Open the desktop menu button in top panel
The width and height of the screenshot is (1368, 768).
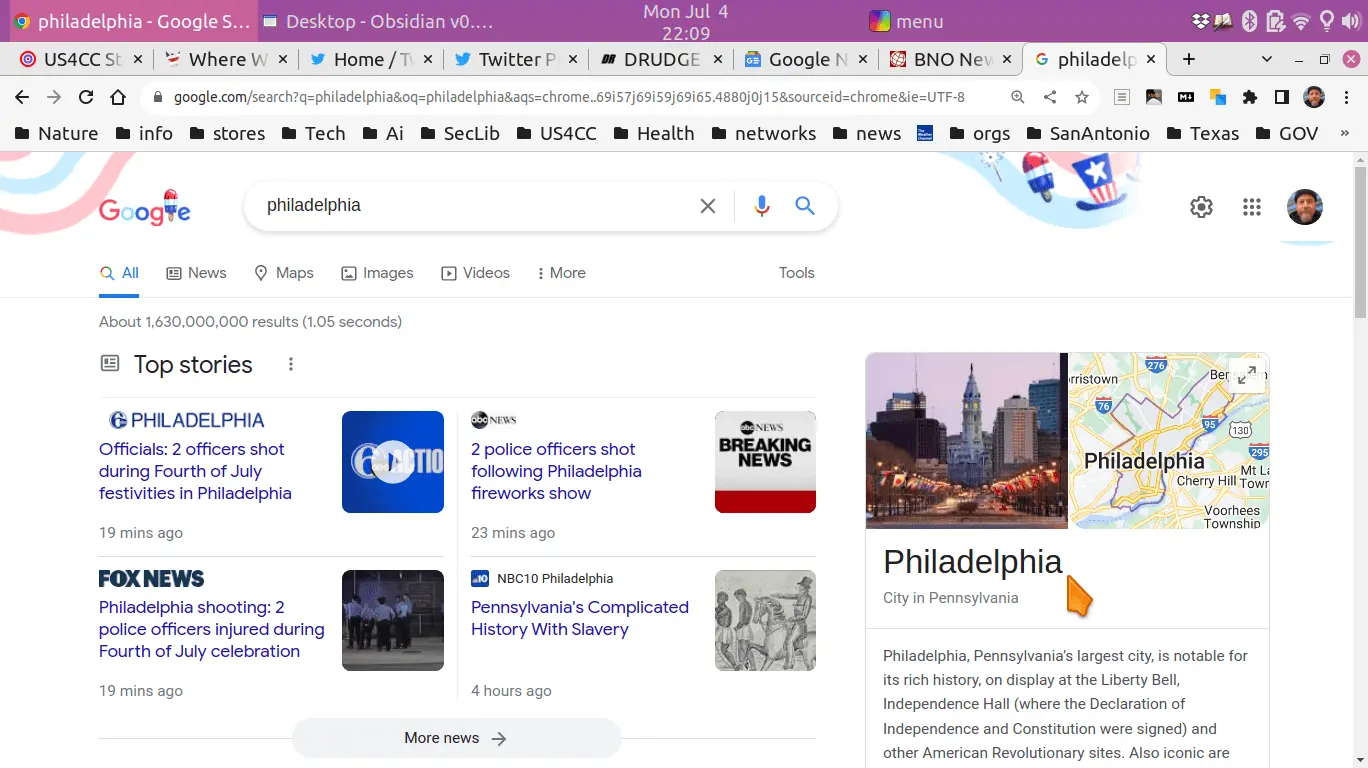point(906,21)
